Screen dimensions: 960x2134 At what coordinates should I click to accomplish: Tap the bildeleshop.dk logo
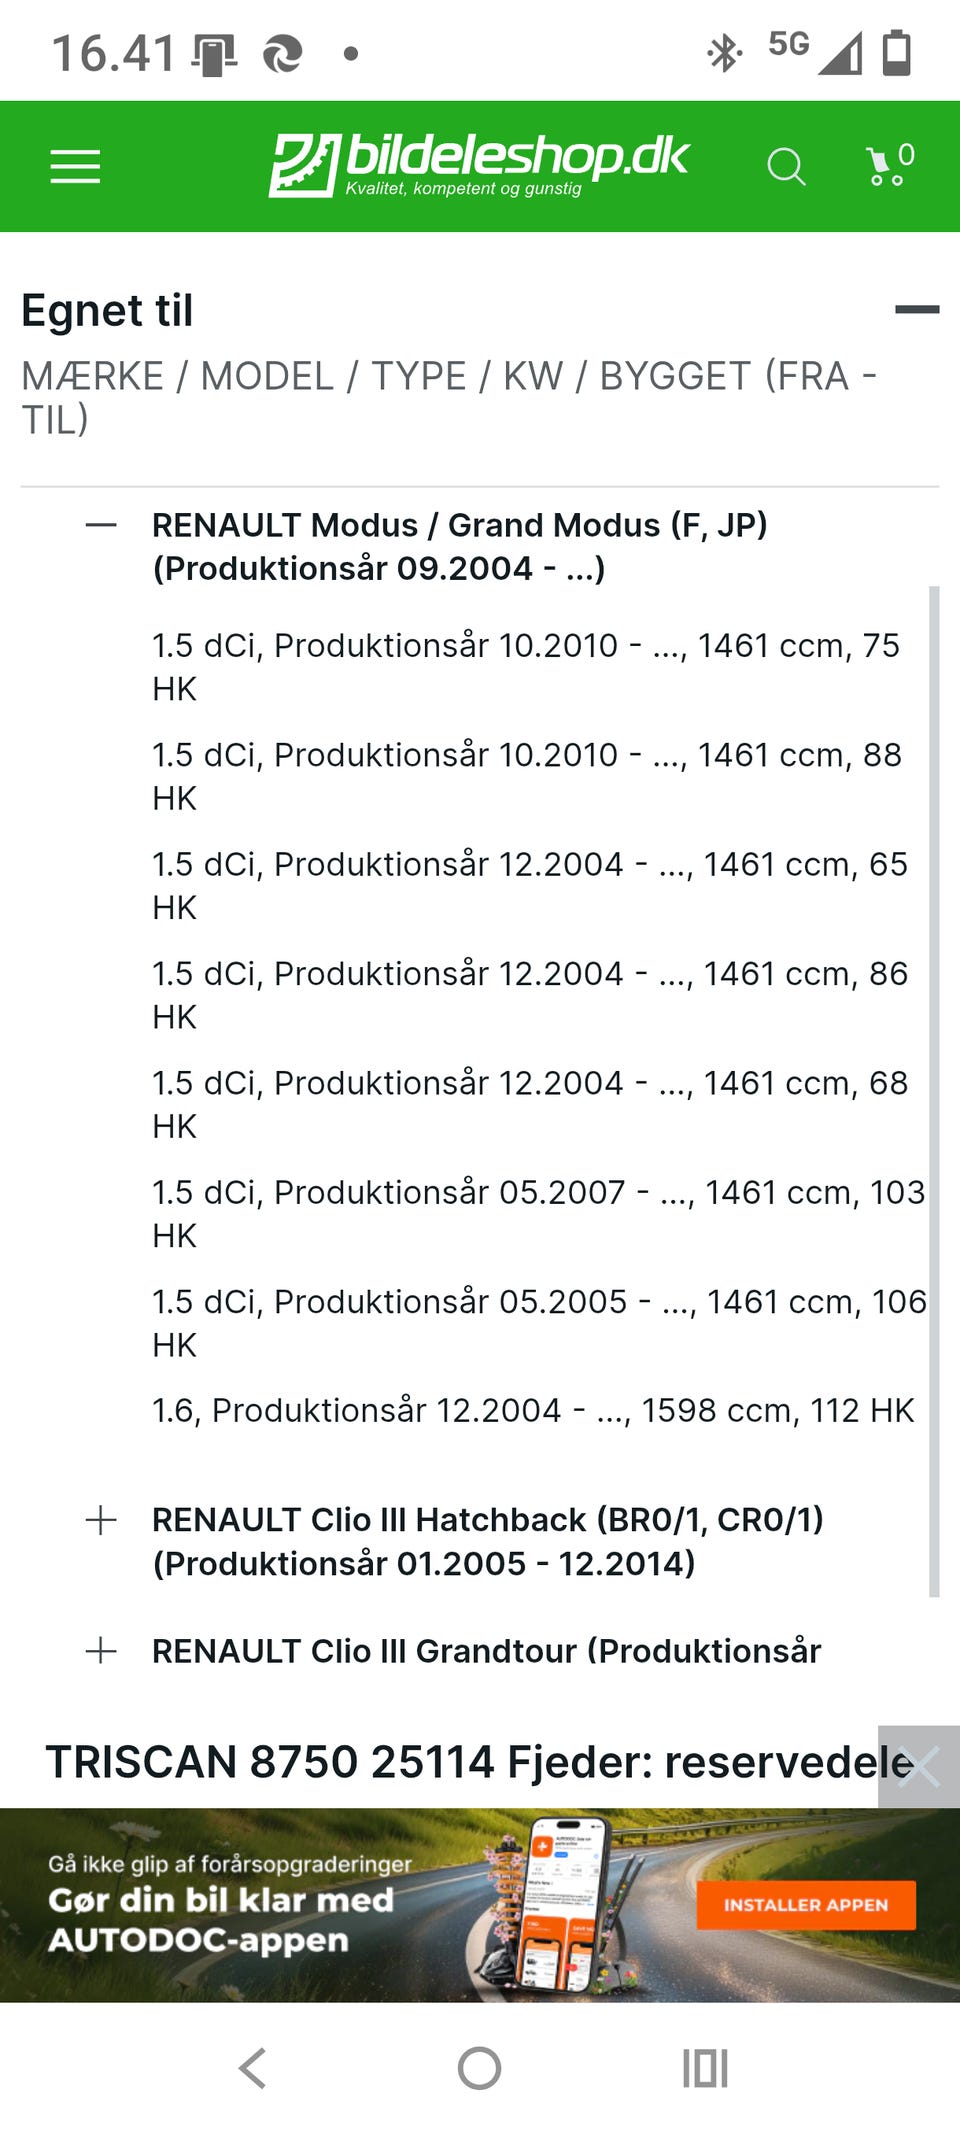(x=478, y=164)
